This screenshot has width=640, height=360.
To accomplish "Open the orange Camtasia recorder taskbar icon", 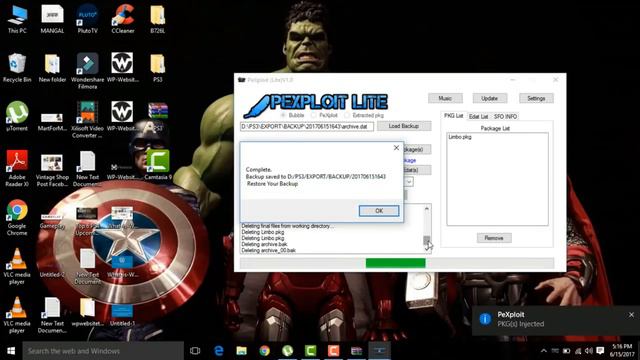I will 333,351.
